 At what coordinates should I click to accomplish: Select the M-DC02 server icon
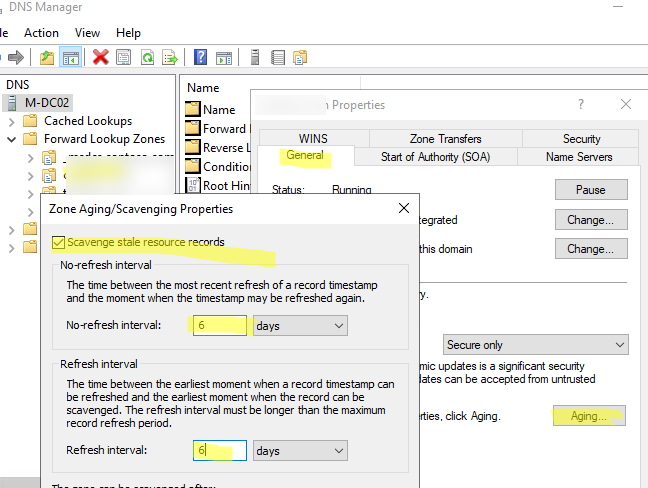click(x=12, y=102)
